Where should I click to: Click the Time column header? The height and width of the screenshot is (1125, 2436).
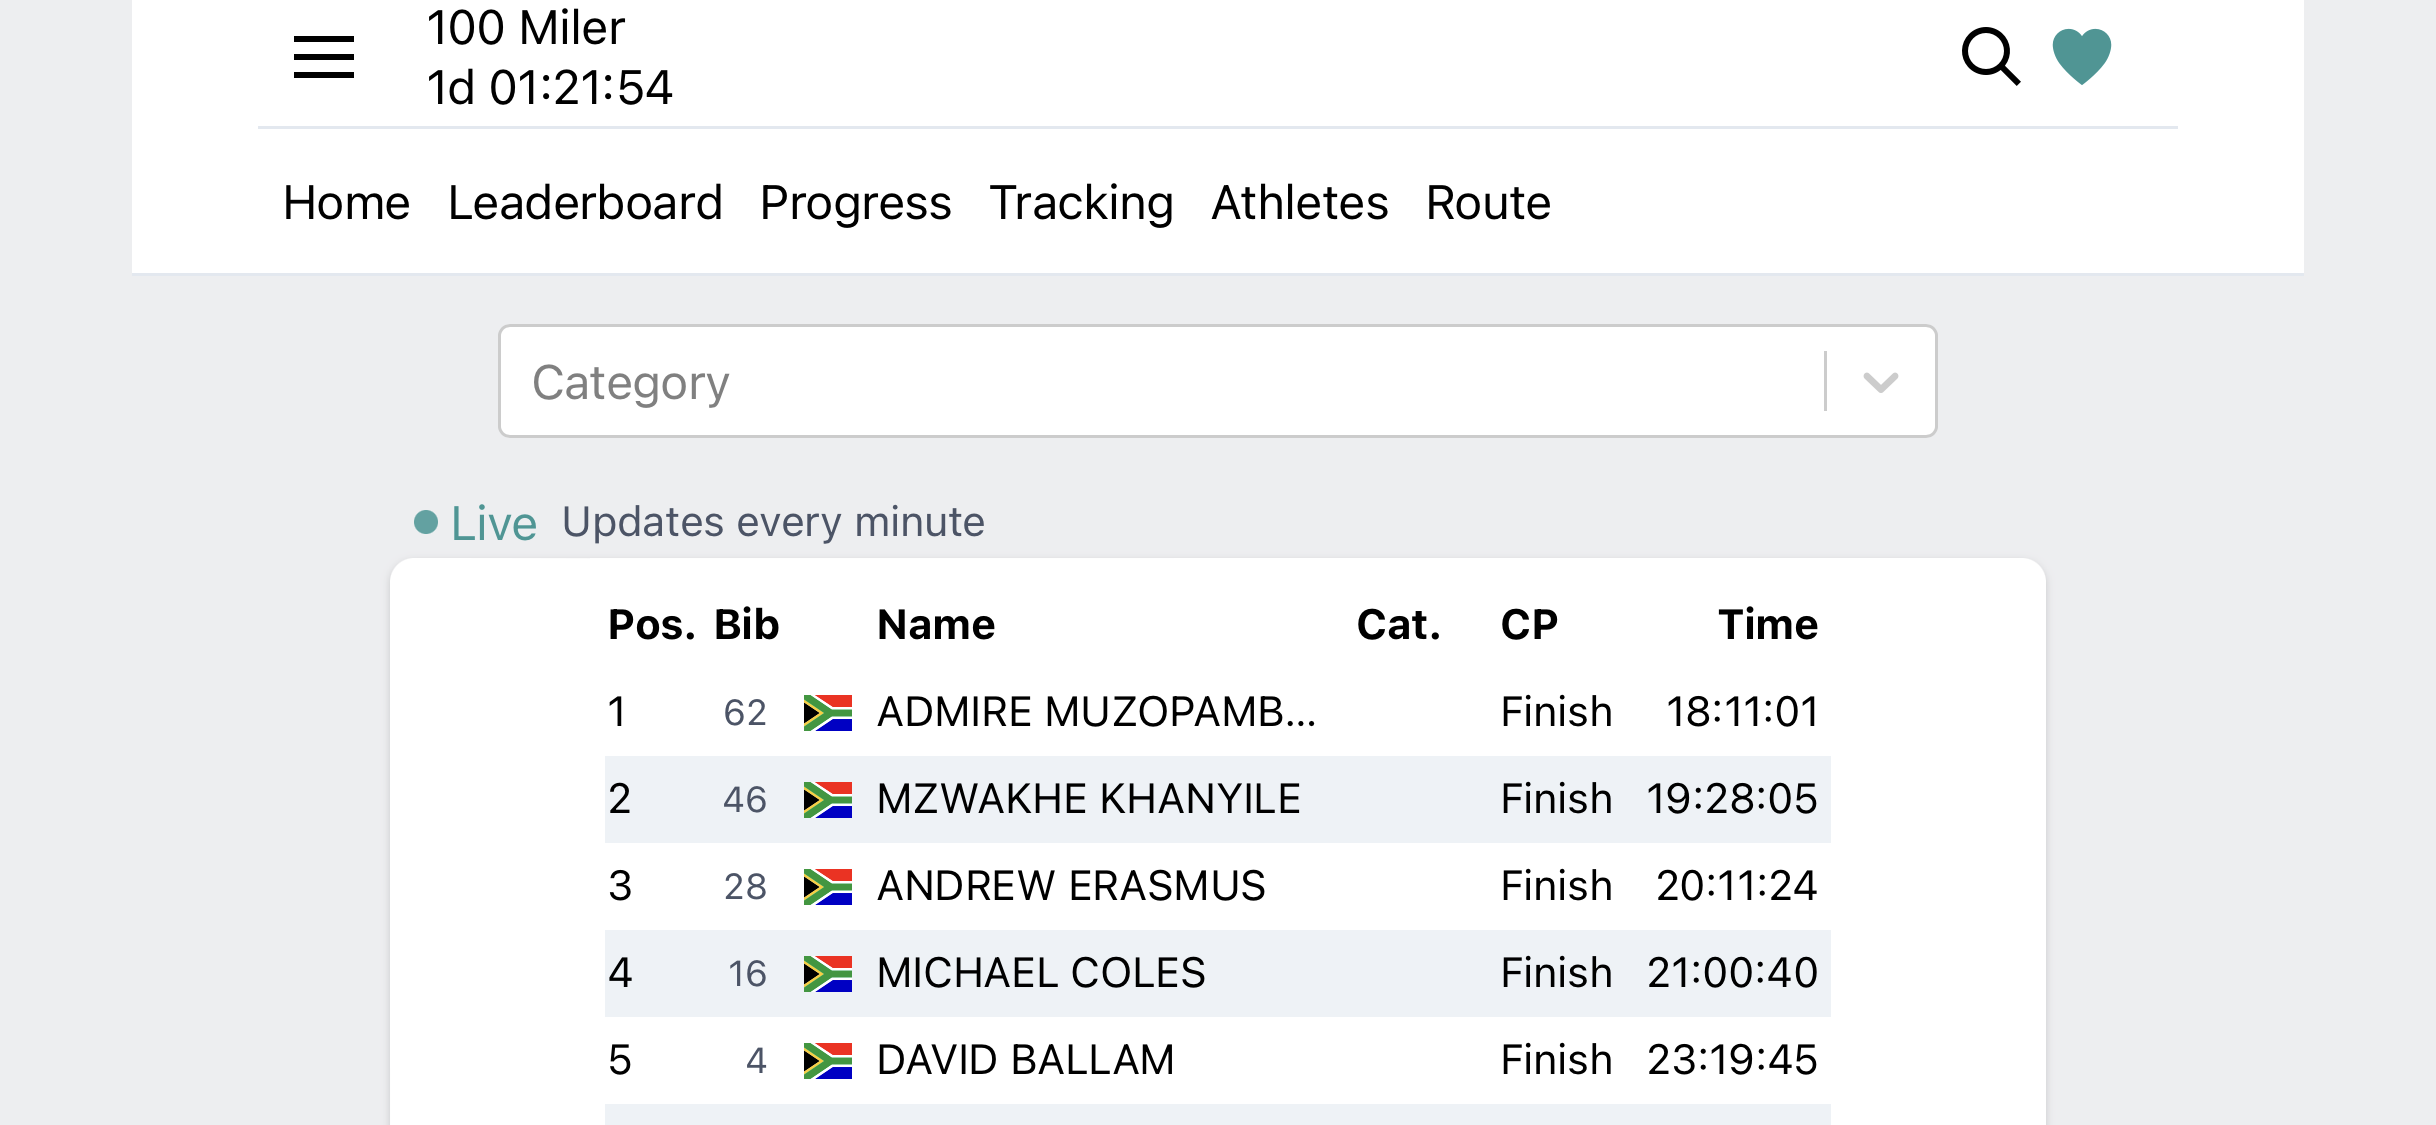(1767, 625)
